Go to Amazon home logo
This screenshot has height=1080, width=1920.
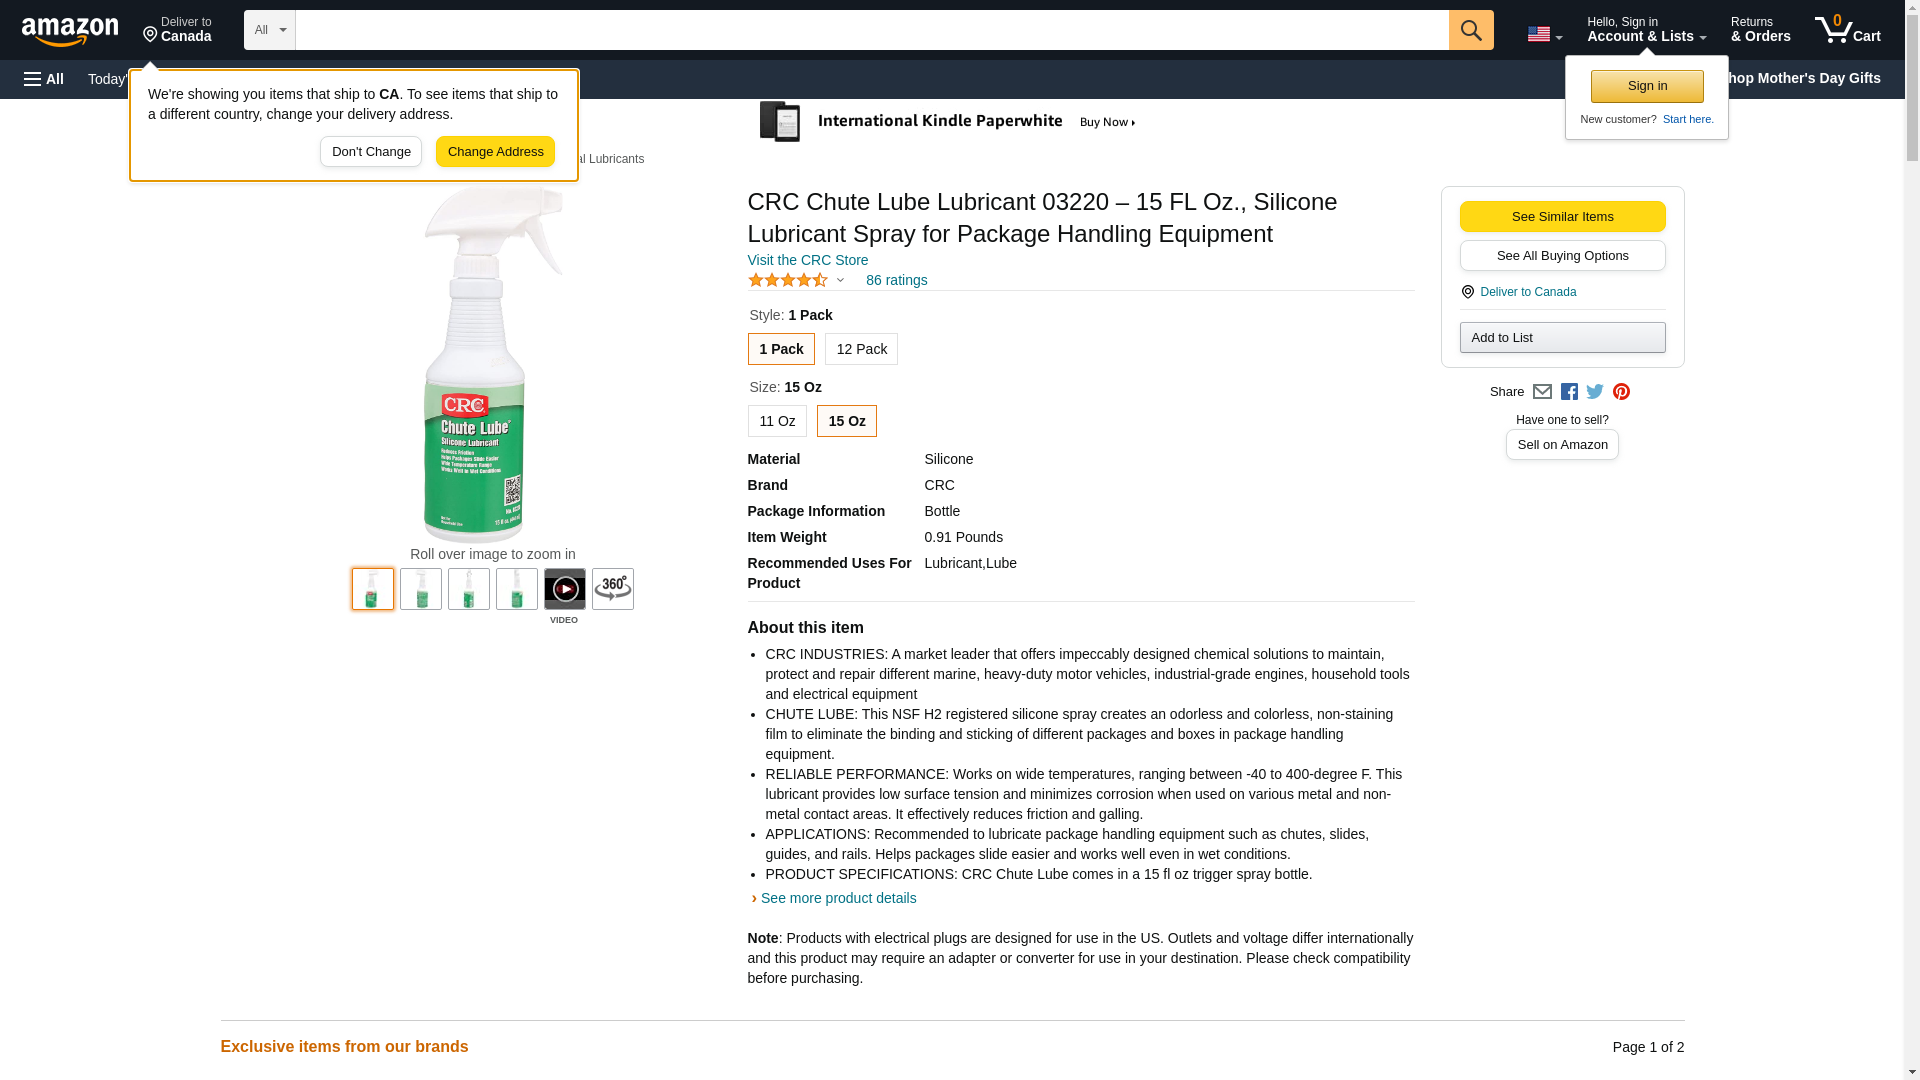pos(70,31)
